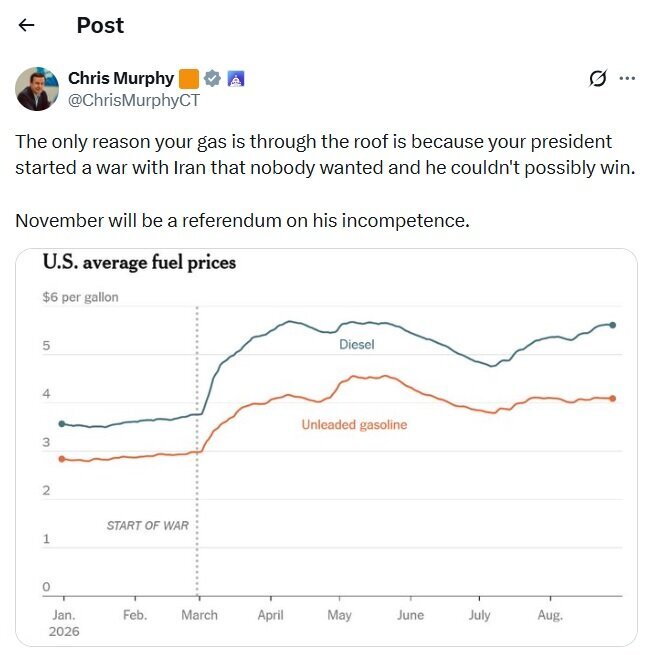Click the gasoline endpoint dot in August
The width and height of the screenshot is (647, 655).
(x=612, y=399)
